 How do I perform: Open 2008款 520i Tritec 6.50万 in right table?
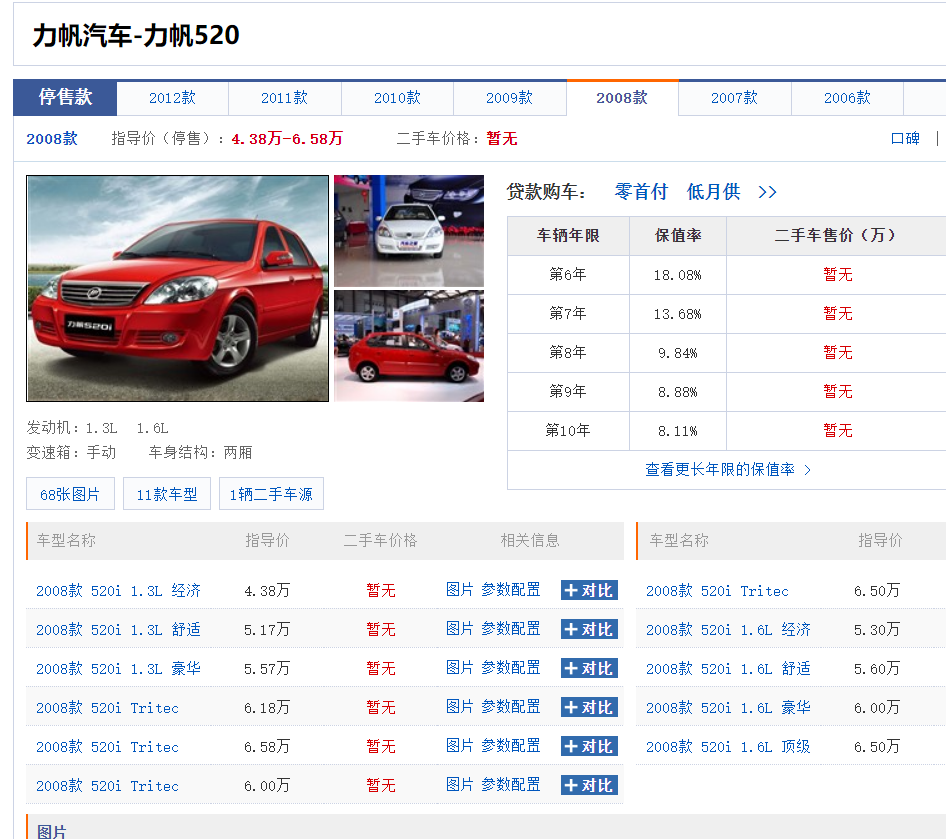click(717, 590)
